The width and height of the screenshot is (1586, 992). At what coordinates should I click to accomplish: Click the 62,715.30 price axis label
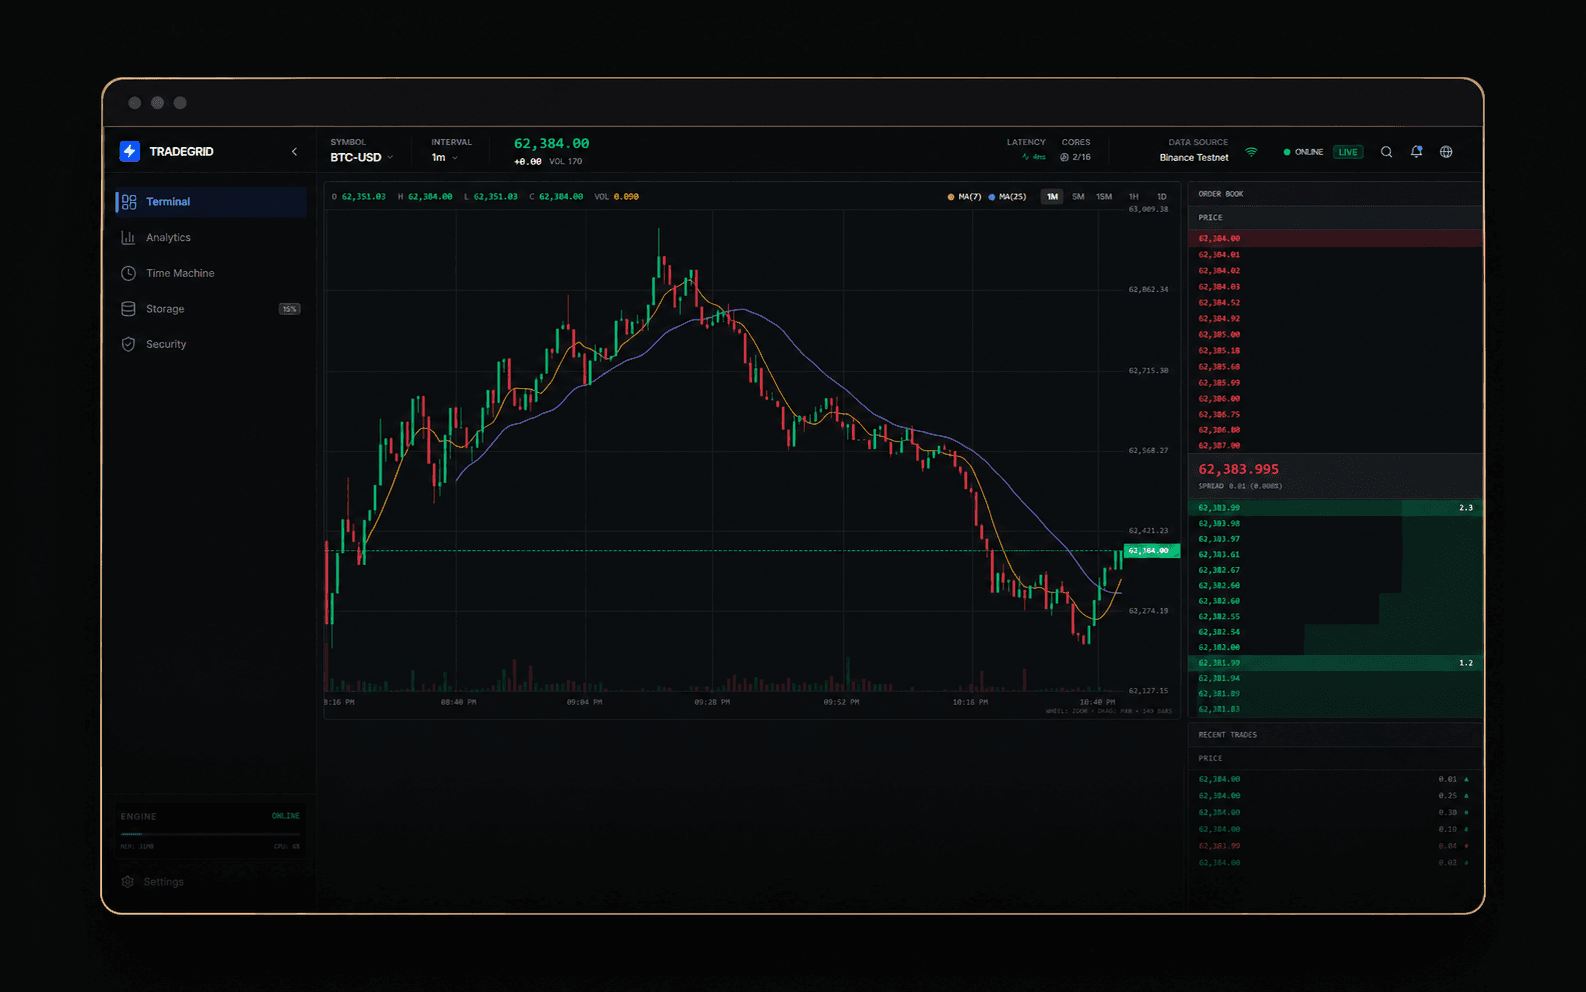[x=1148, y=371]
